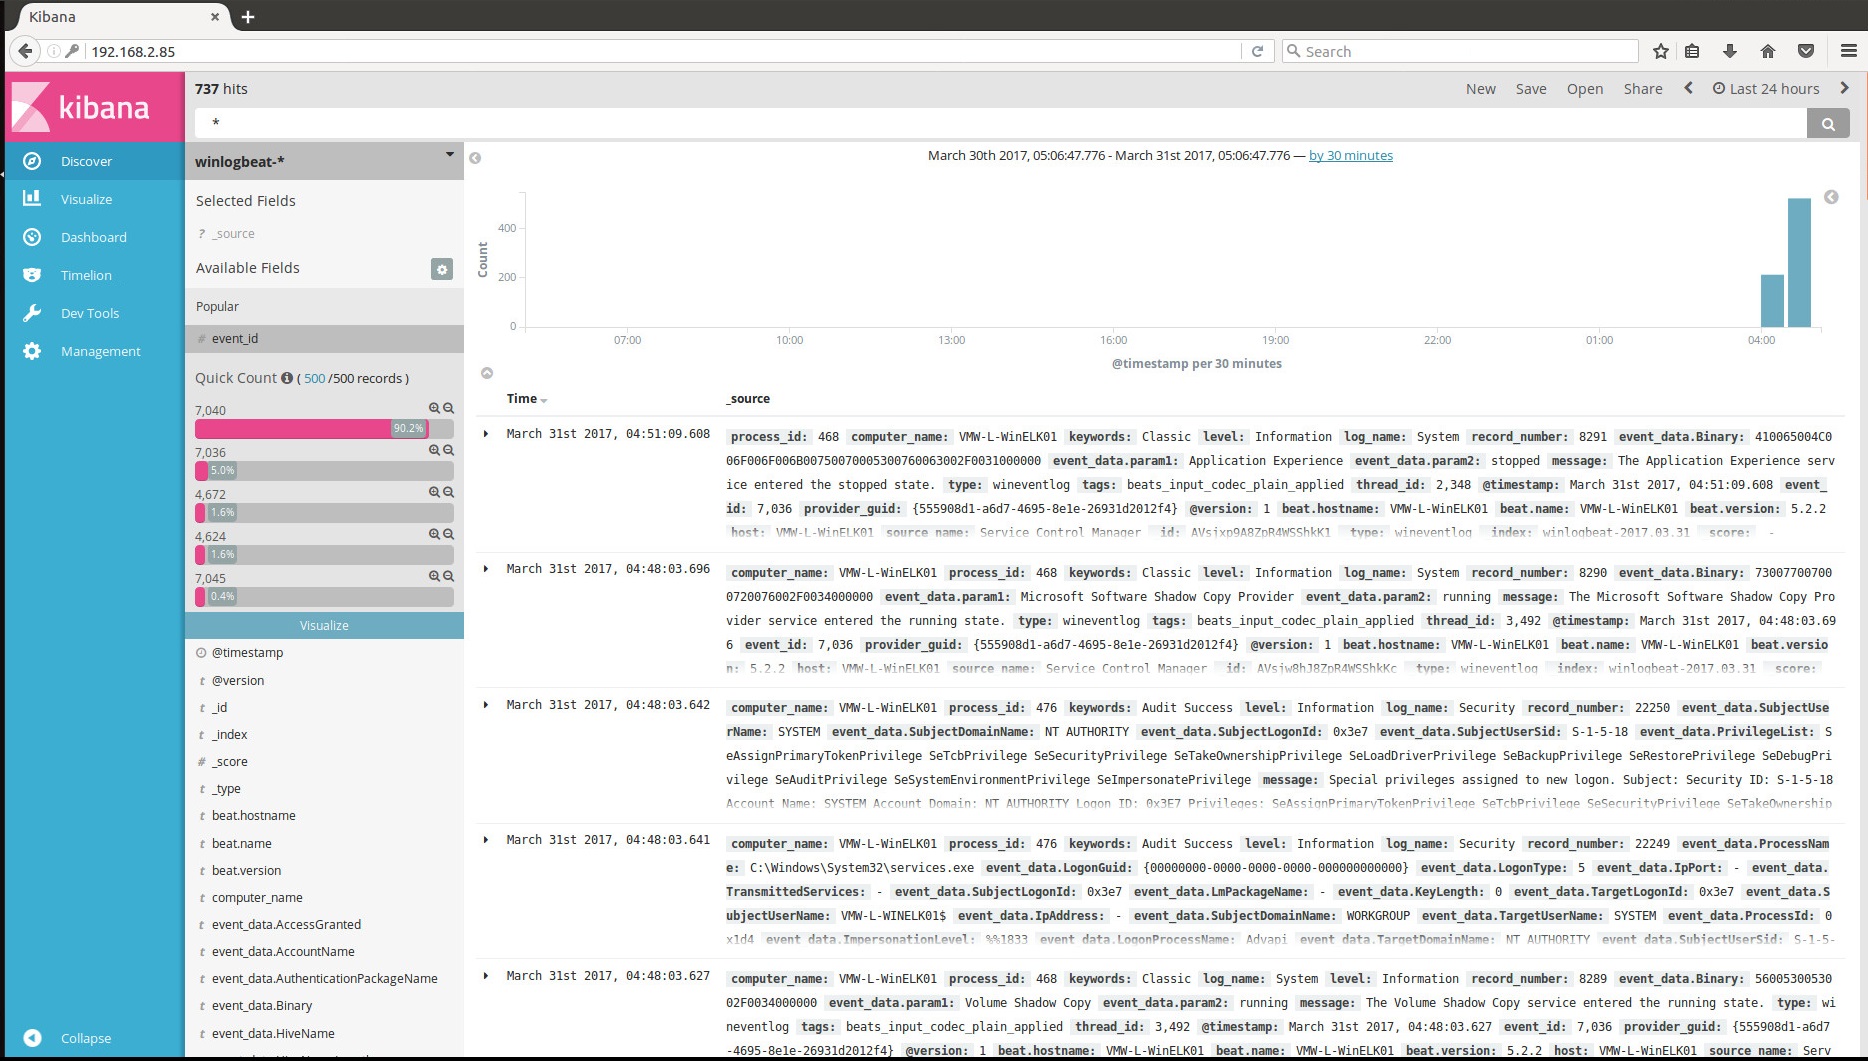Image resolution: width=1868 pixels, height=1061 pixels.
Task: Open the browser hamburger menu
Action: (1849, 51)
